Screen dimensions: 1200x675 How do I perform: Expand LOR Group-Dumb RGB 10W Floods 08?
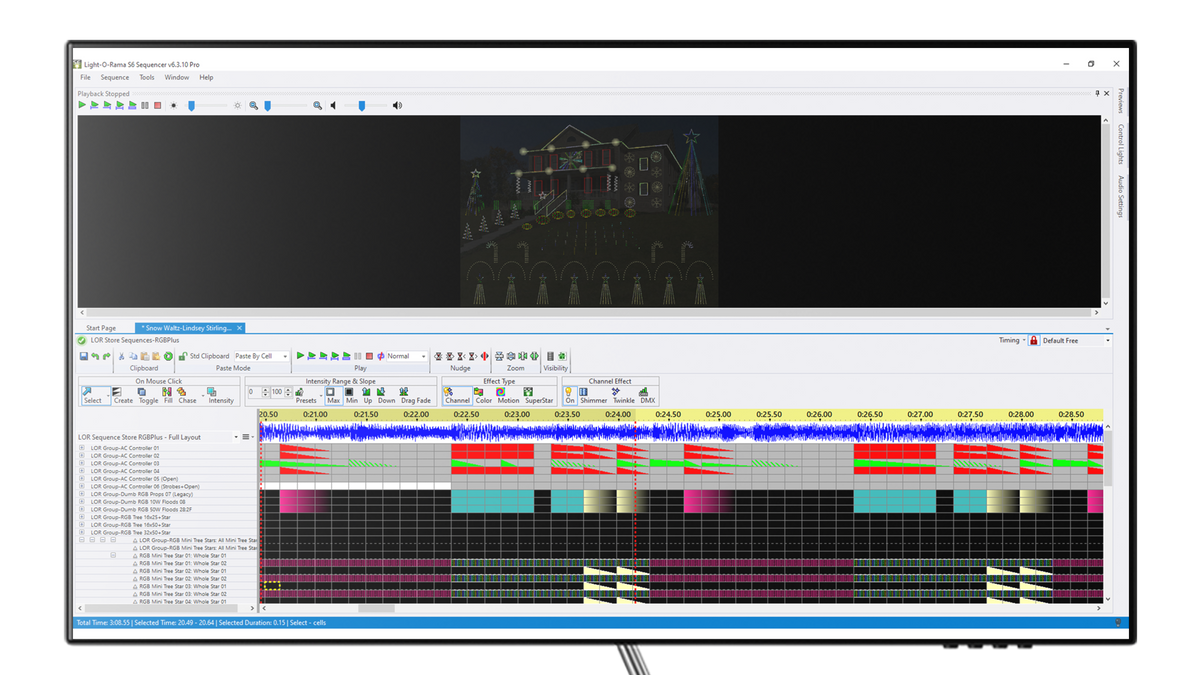82,502
